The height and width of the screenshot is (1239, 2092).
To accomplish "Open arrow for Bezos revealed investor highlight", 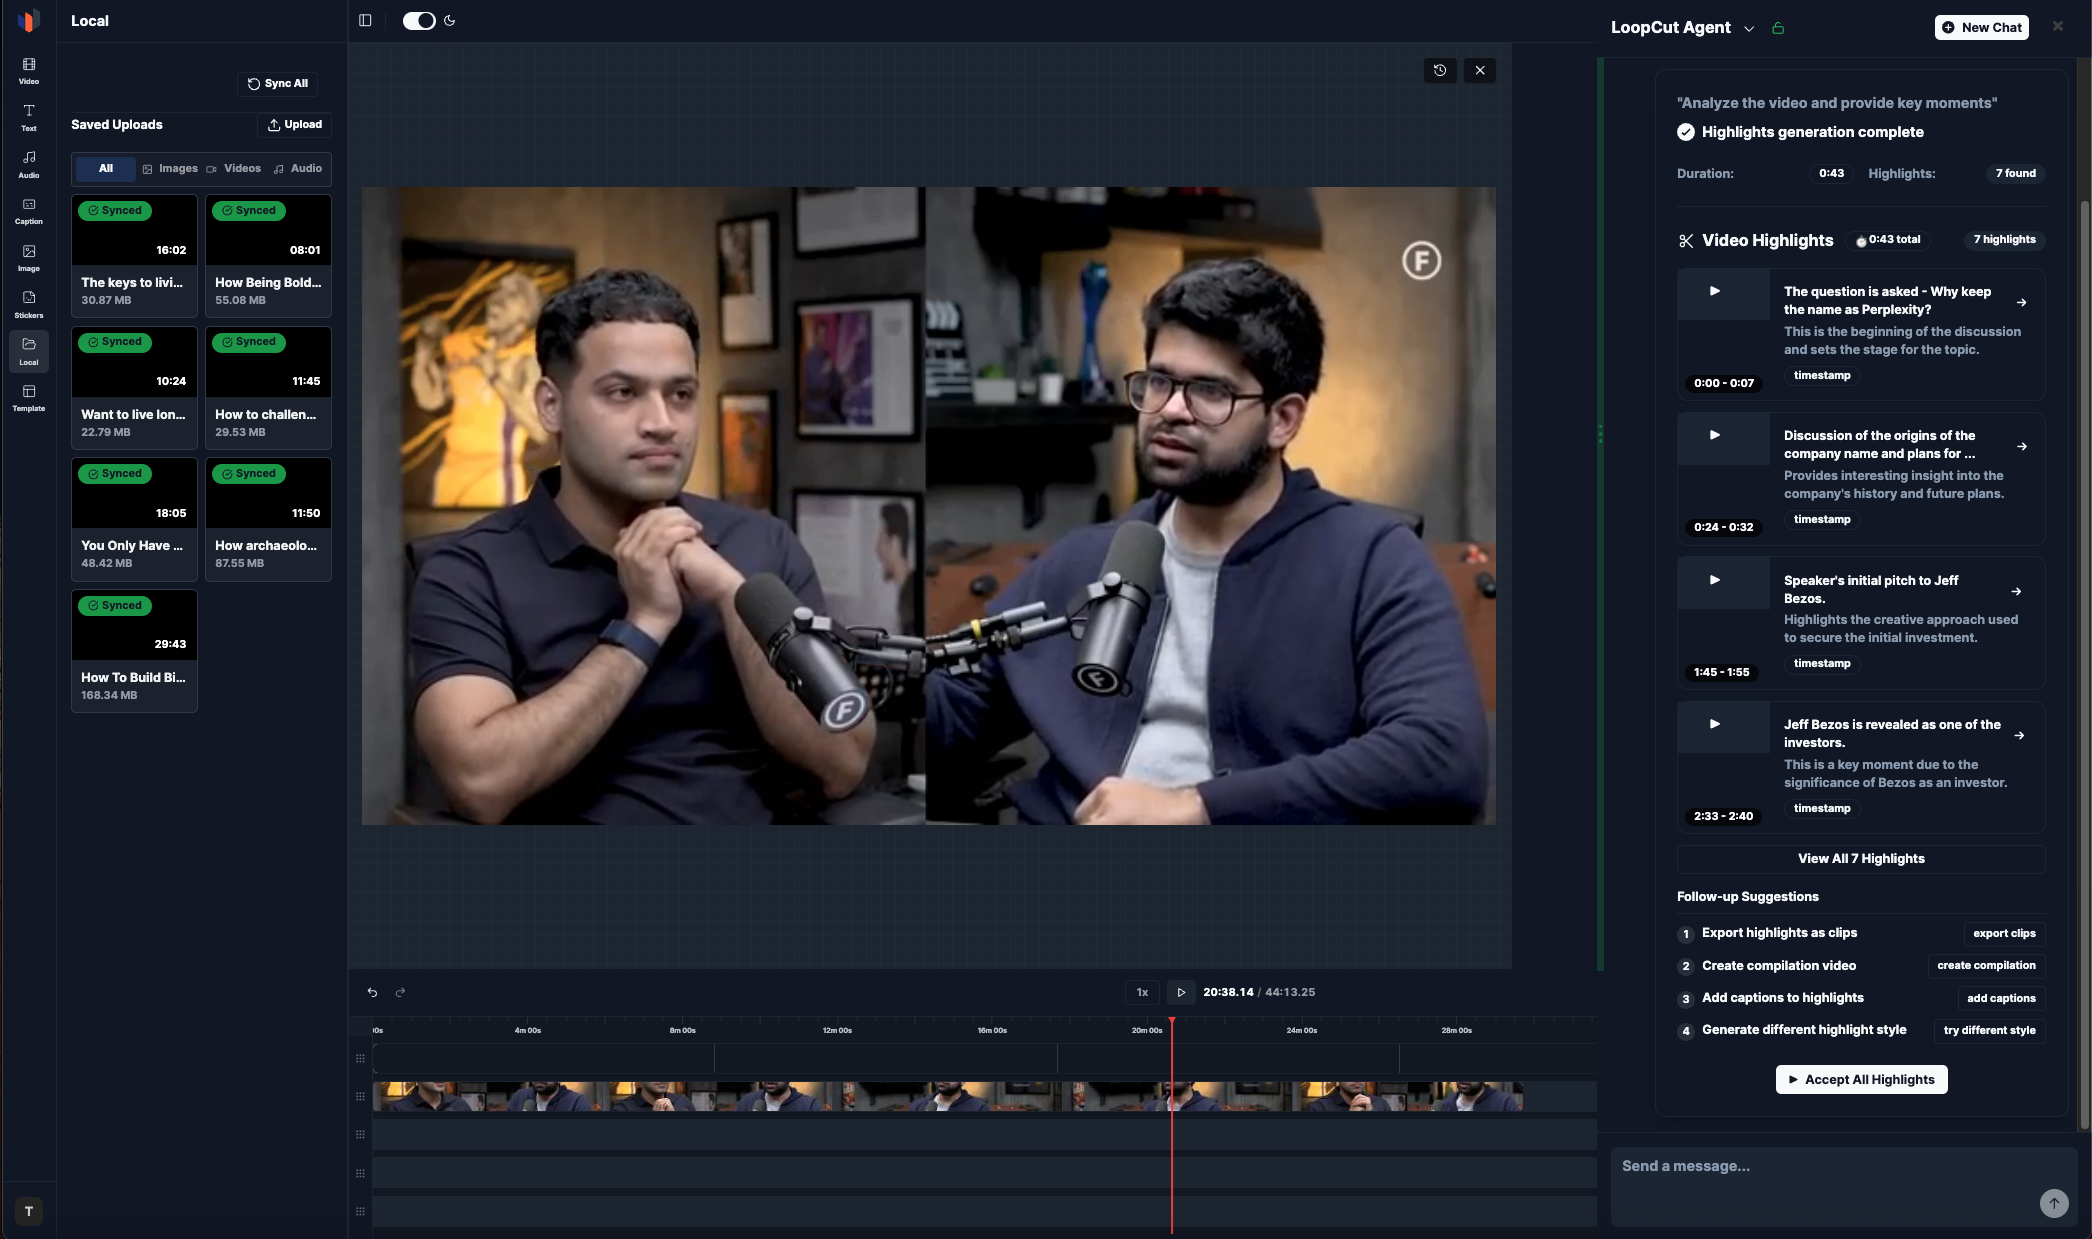I will pos(2020,735).
